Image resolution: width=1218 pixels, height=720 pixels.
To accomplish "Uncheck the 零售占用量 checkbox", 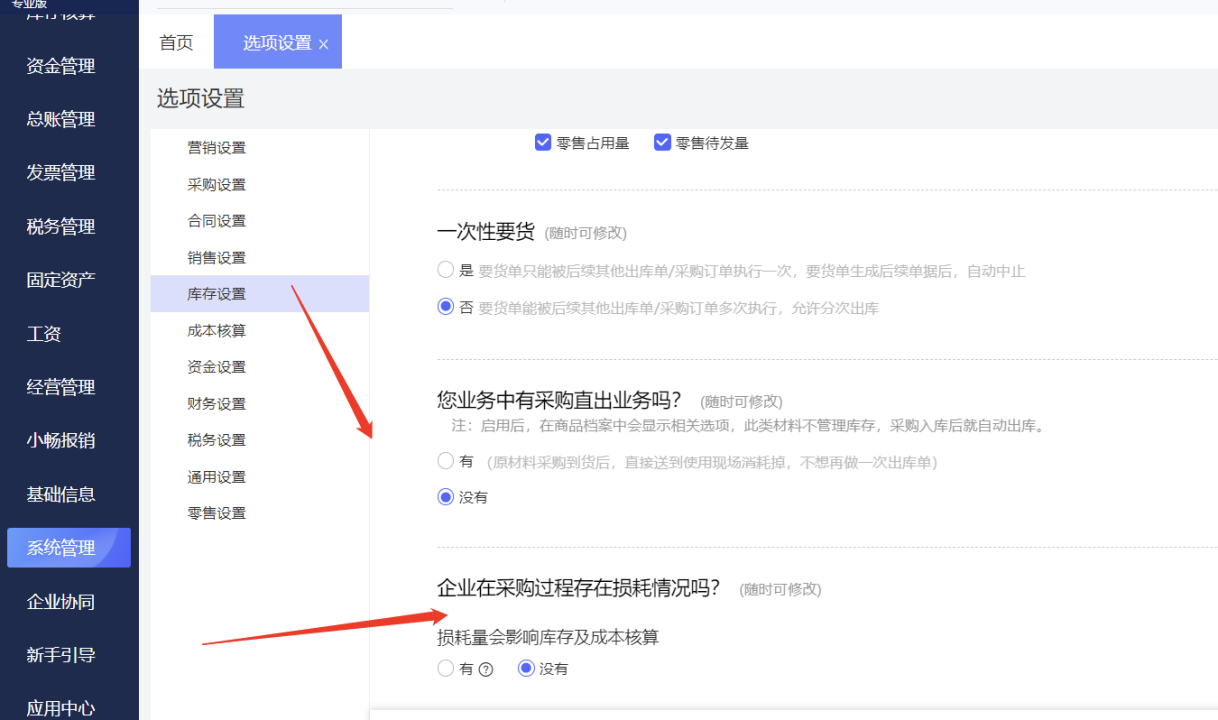I will (x=543, y=143).
